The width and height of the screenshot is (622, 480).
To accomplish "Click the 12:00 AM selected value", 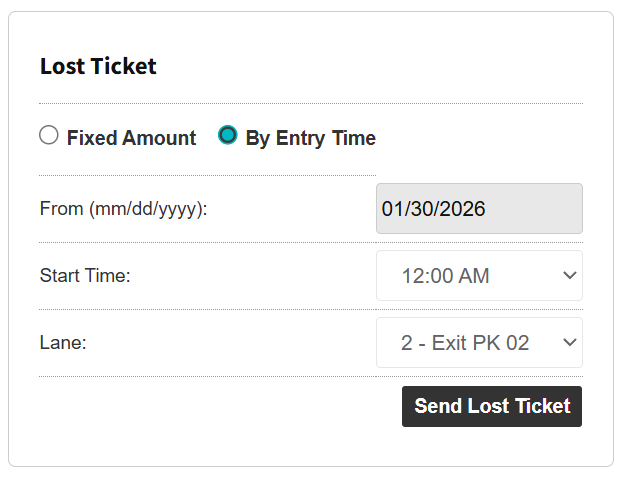I will (x=445, y=275).
